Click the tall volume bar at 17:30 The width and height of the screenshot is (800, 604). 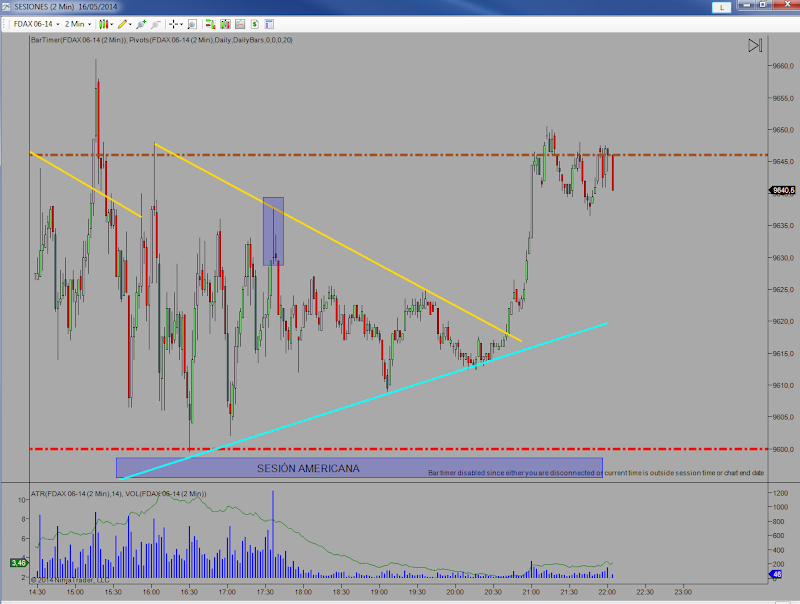[273, 534]
